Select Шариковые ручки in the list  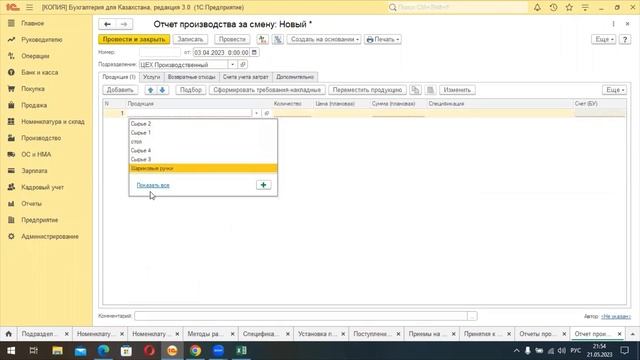pyautogui.click(x=203, y=168)
